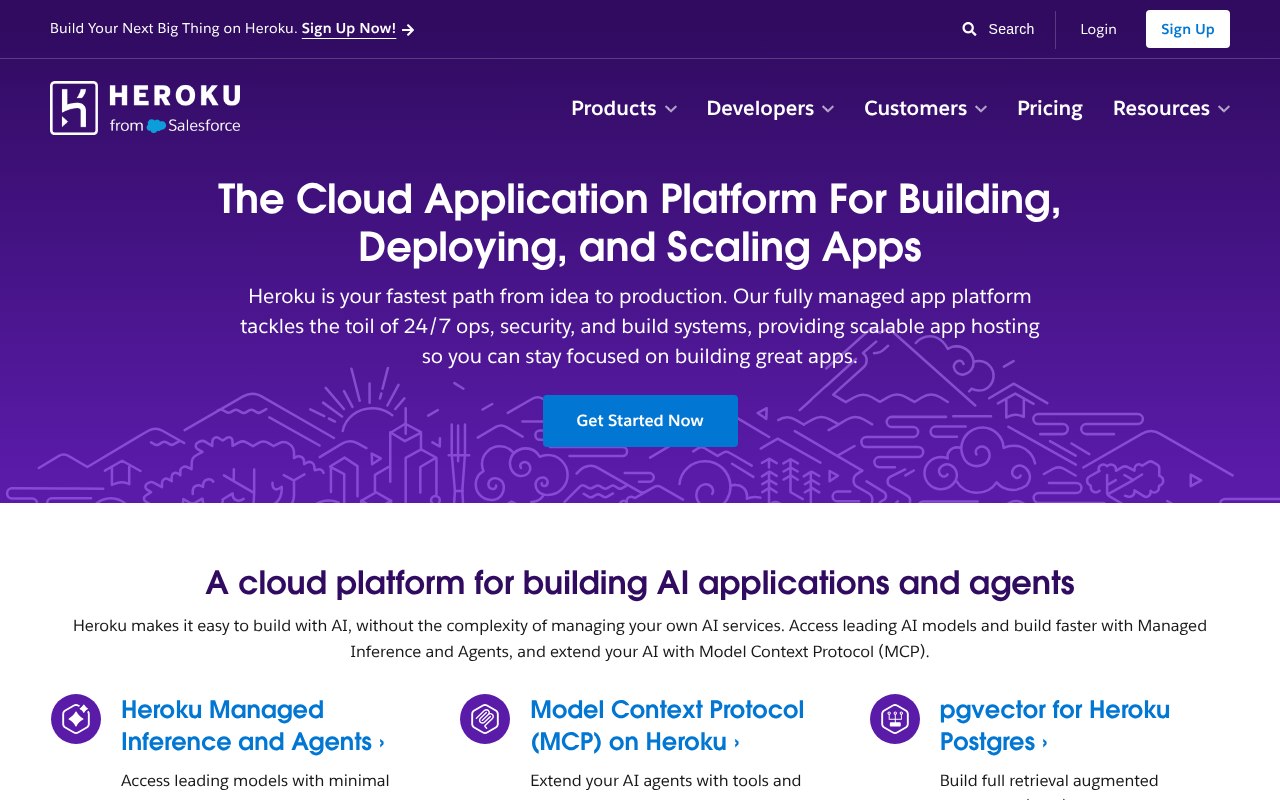Screen dimensions: 1280x800
Task: Click the text 'Build Your Next Big Thing on Heroku.'
Action: [x=174, y=29]
